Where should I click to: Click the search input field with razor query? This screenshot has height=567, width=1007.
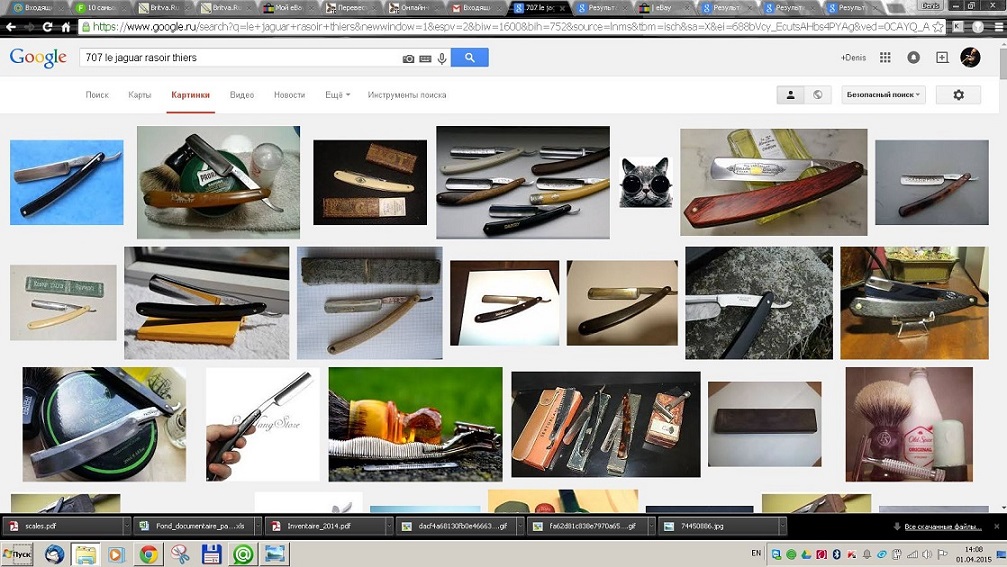click(240, 59)
